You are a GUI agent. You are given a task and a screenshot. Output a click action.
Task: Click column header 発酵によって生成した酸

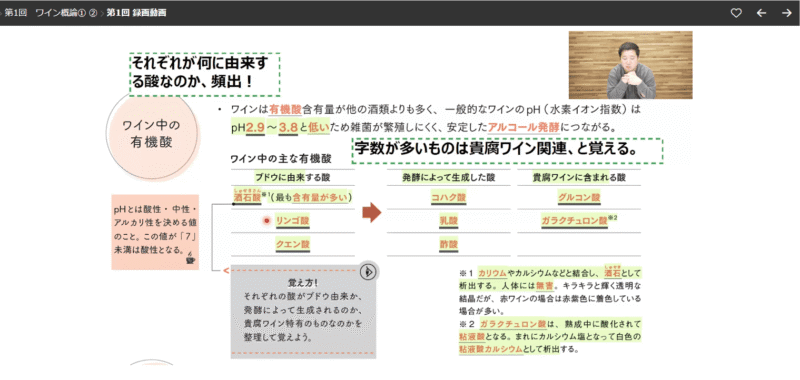(x=448, y=178)
